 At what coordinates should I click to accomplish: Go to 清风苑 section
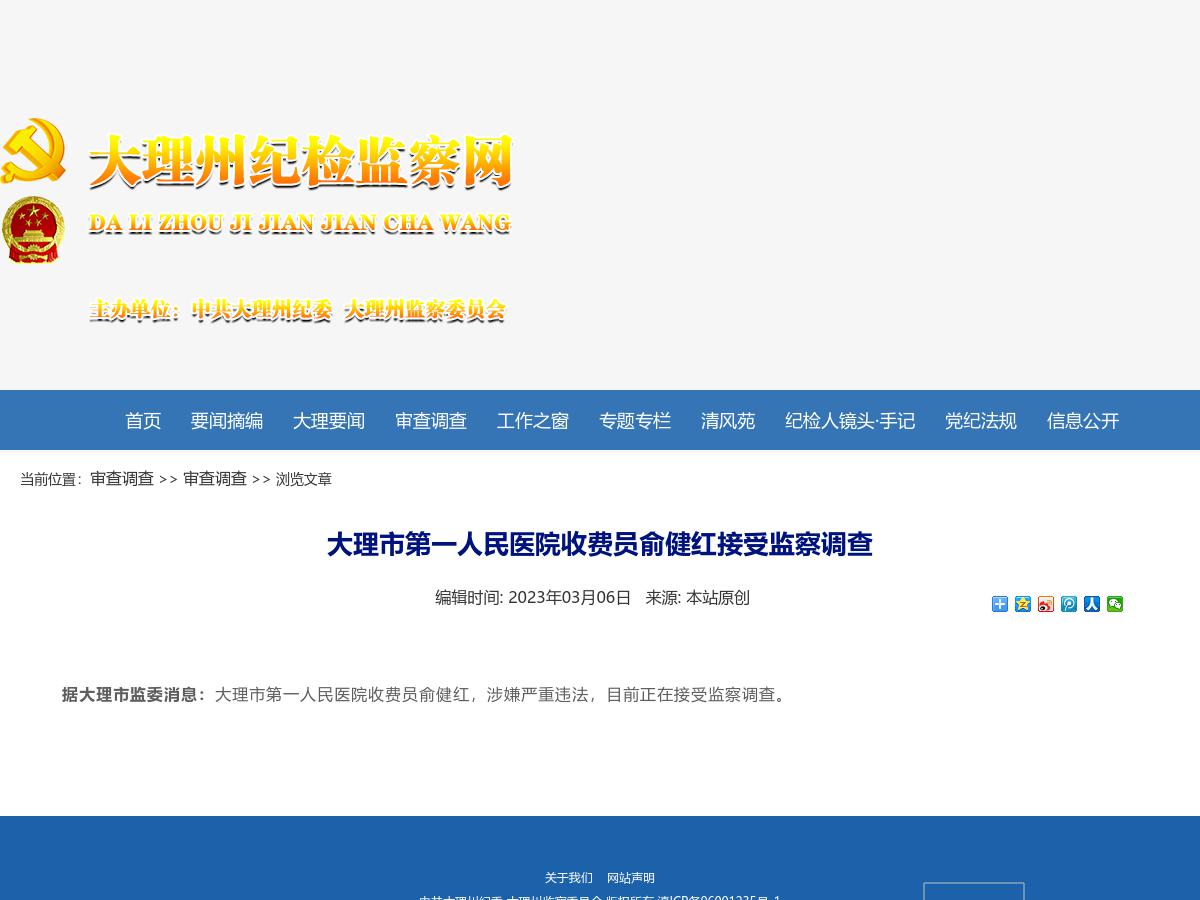click(x=727, y=420)
